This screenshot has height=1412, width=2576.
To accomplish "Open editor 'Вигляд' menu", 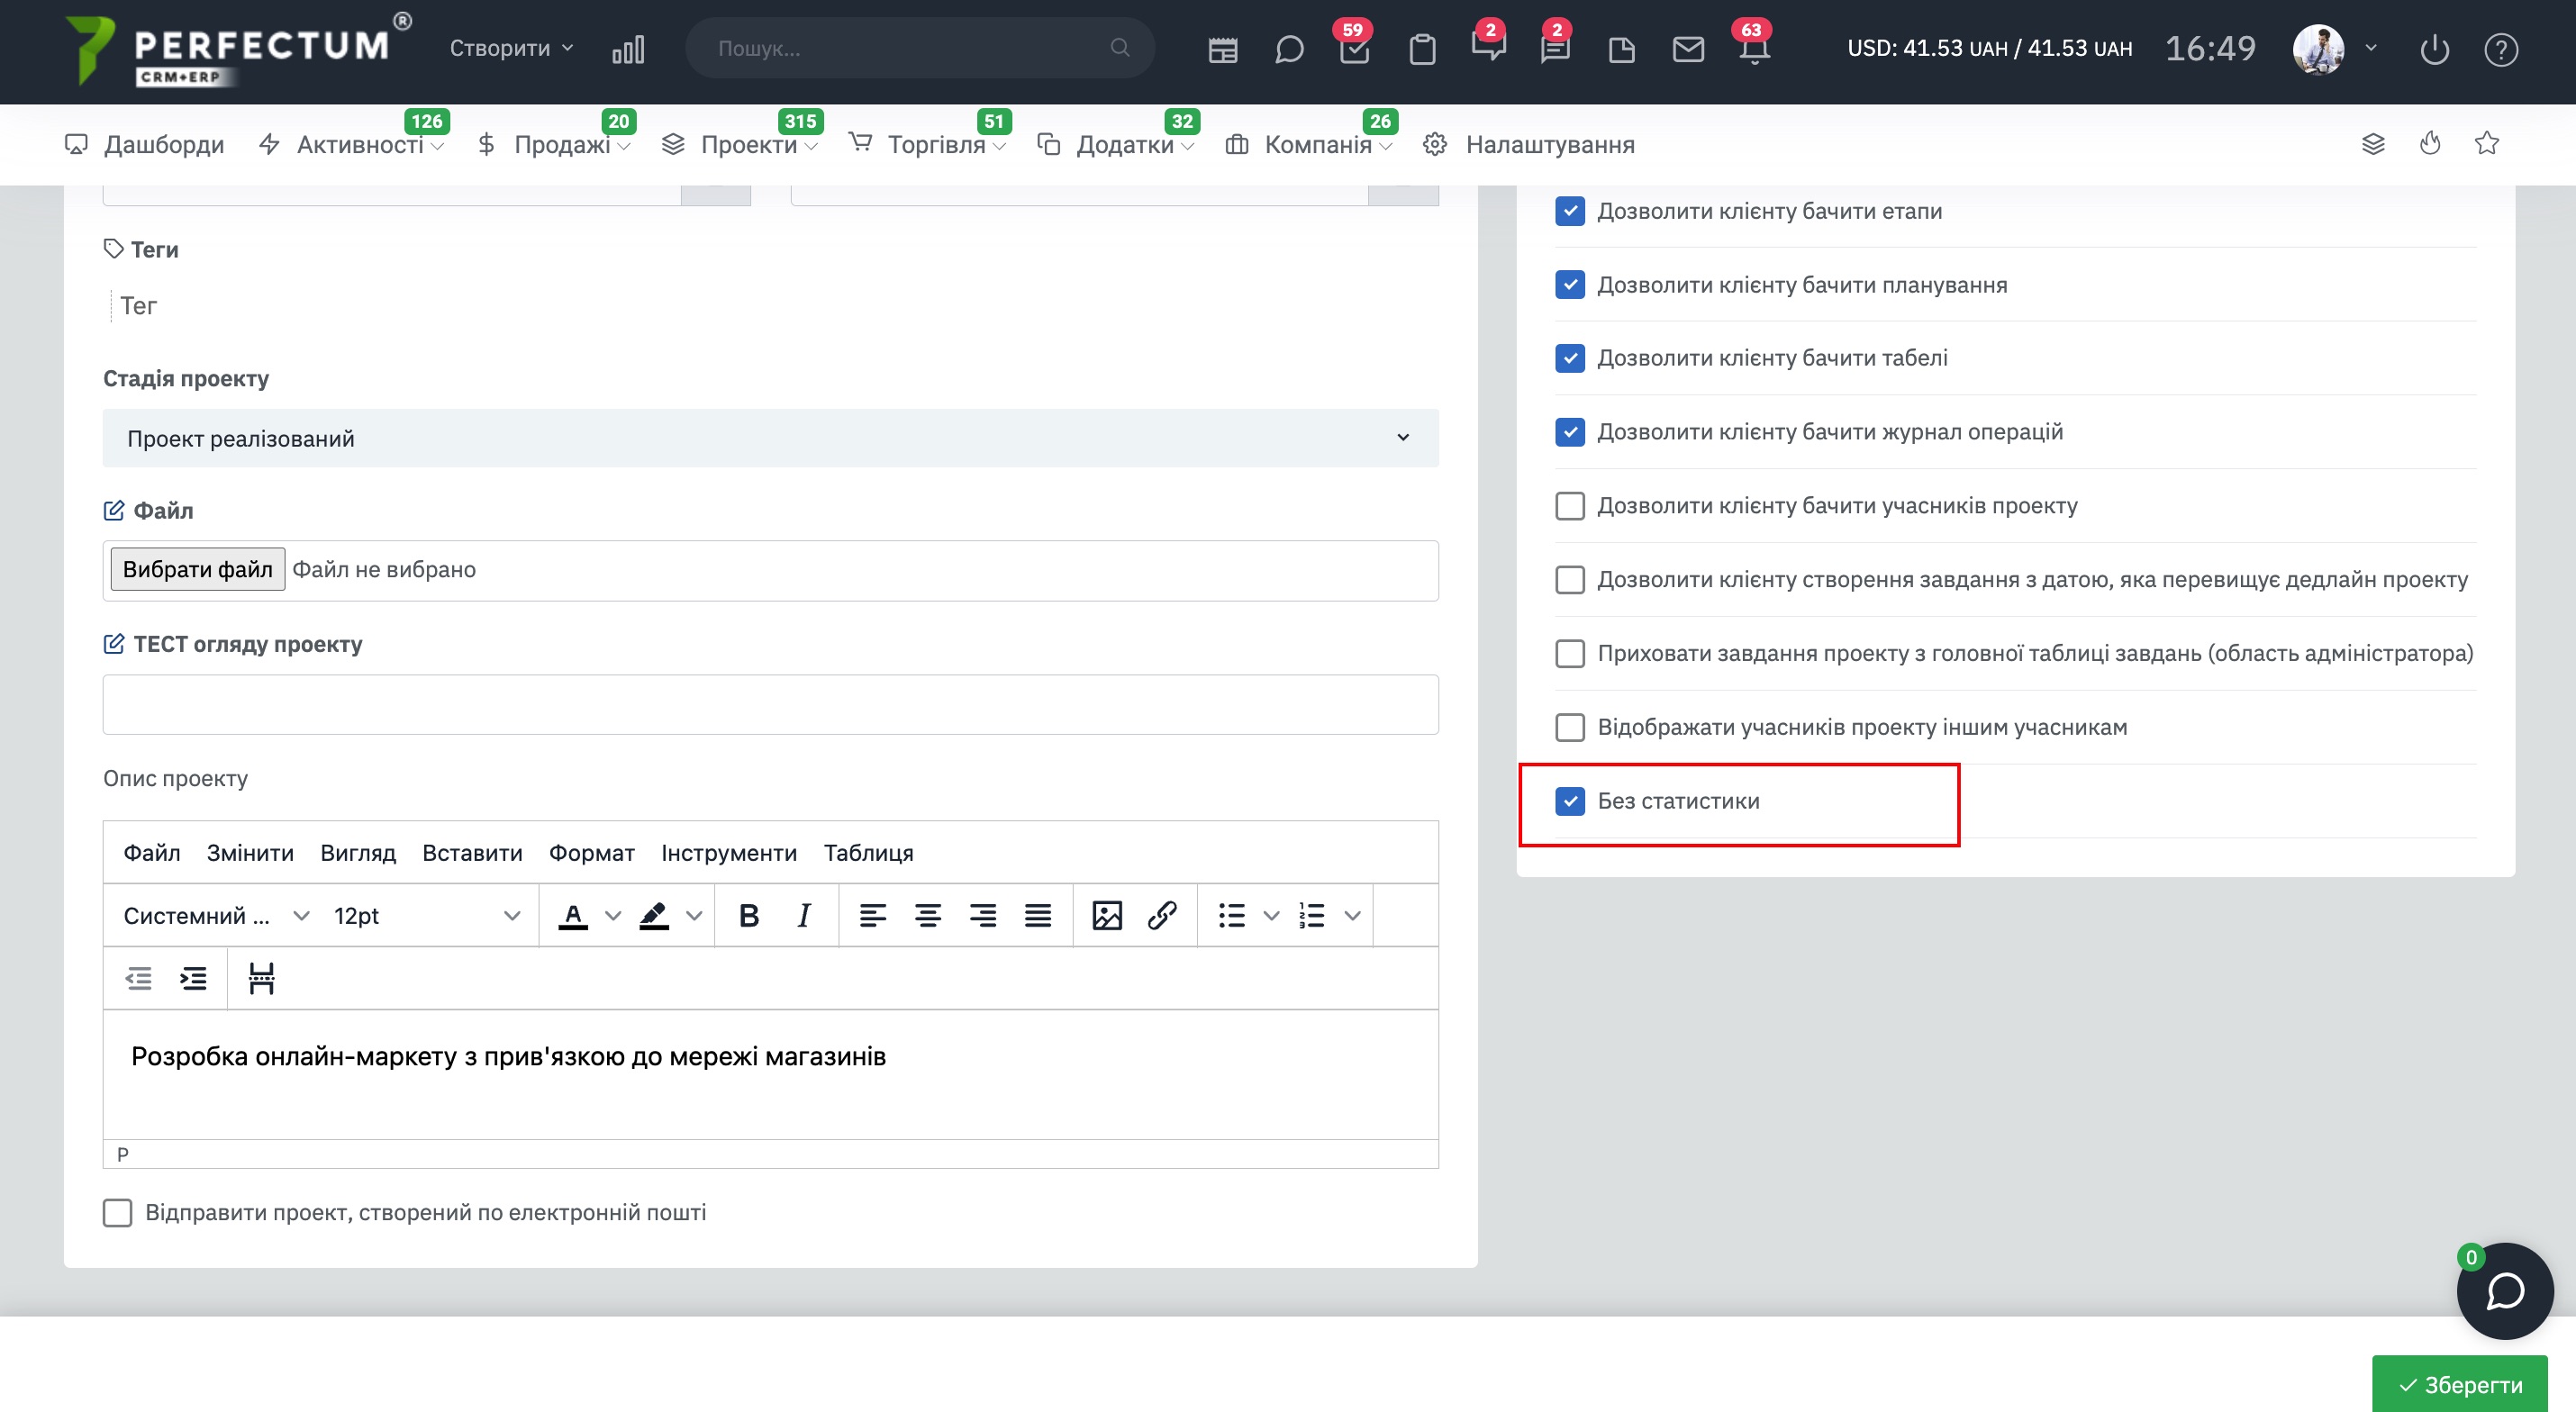I will tap(358, 853).
